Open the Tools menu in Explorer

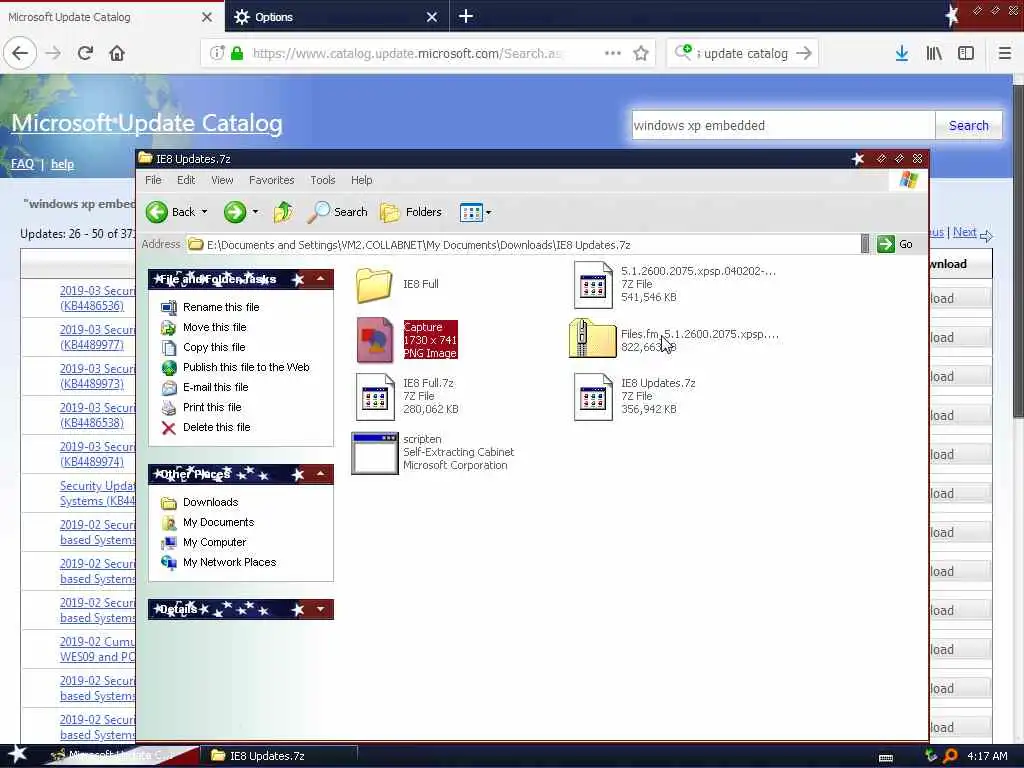(x=322, y=180)
